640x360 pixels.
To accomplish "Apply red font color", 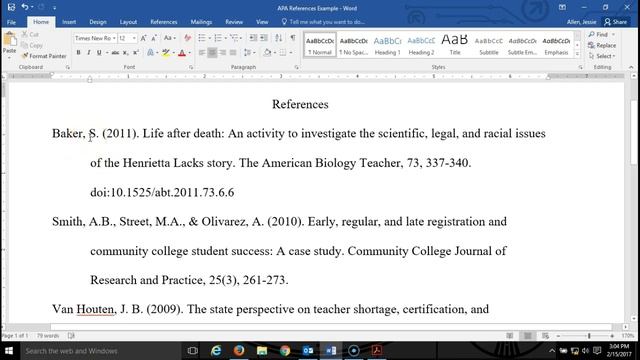I will coord(182,53).
